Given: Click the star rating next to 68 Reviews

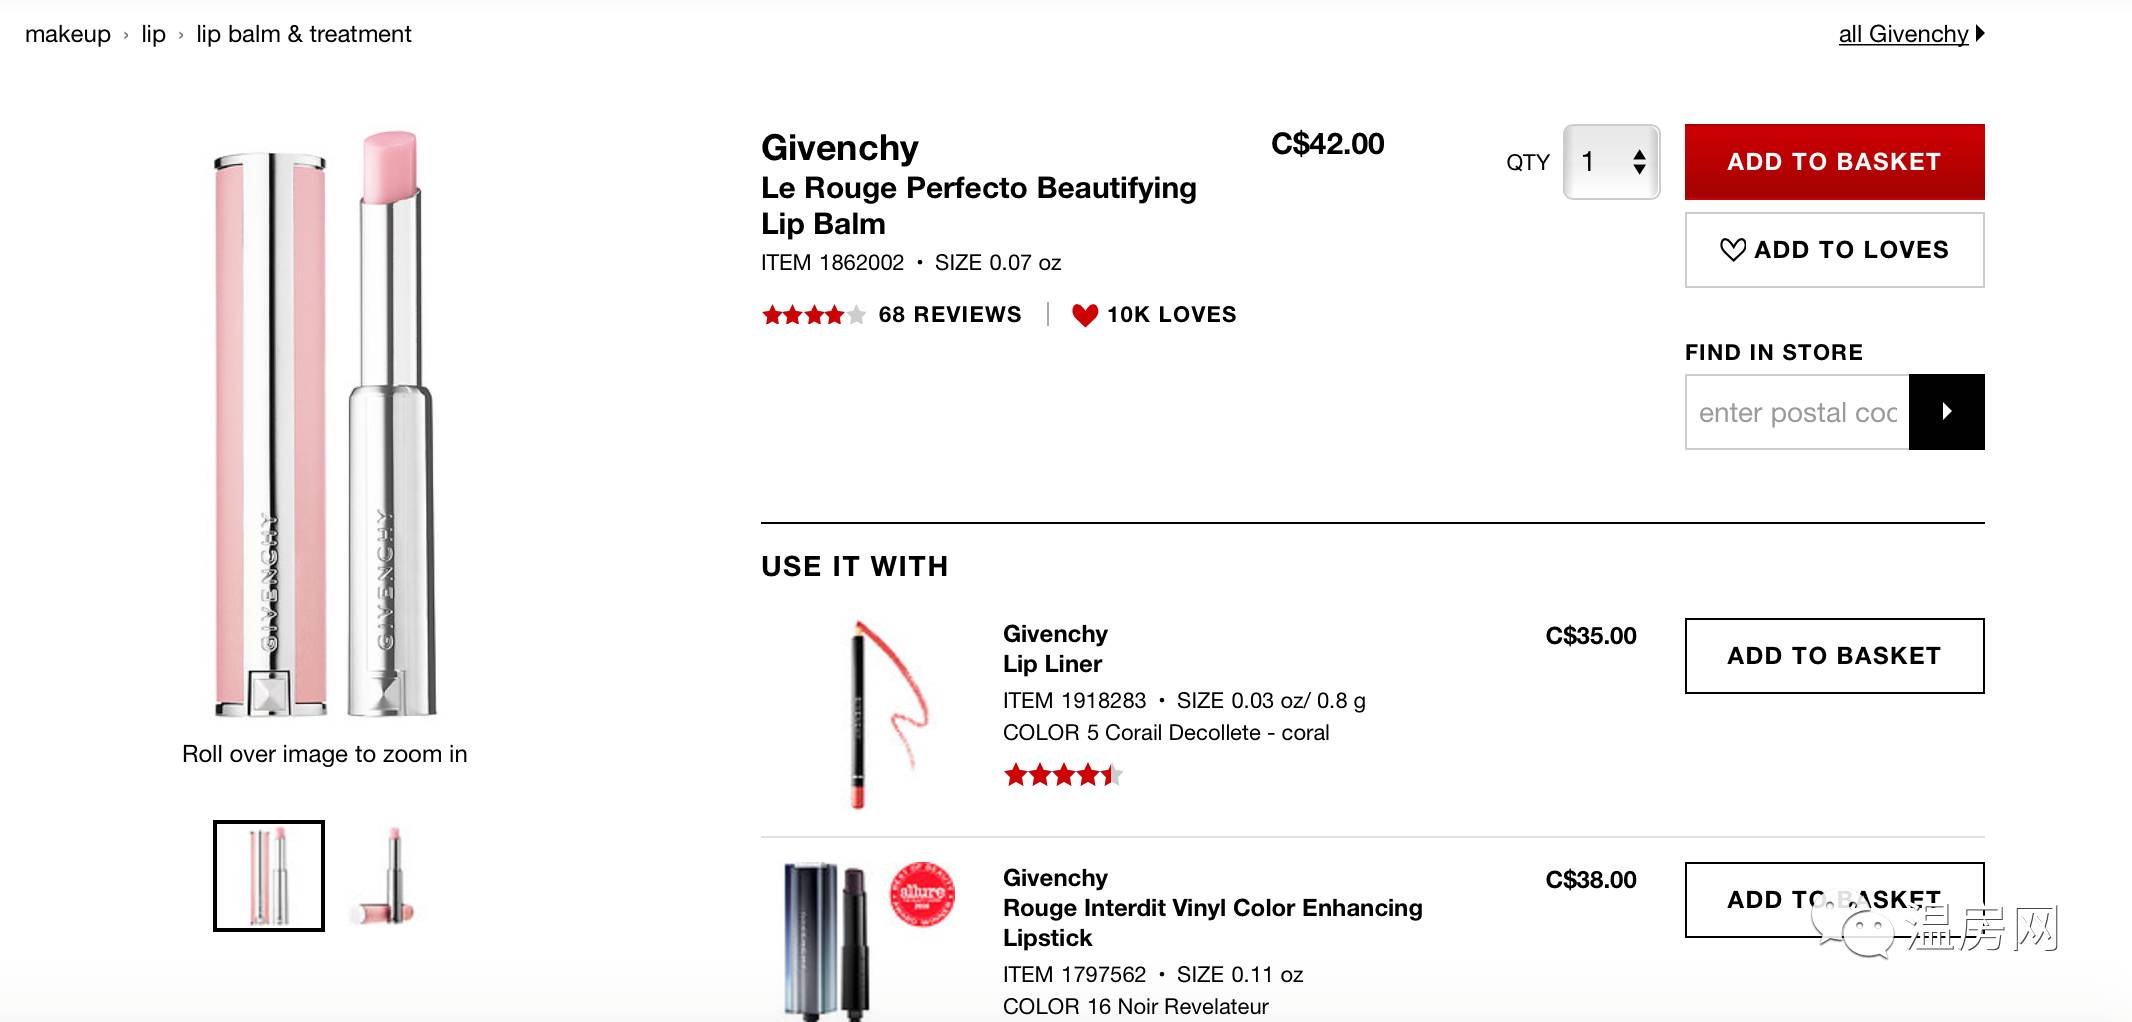Looking at the screenshot, I should pyautogui.click(x=813, y=315).
